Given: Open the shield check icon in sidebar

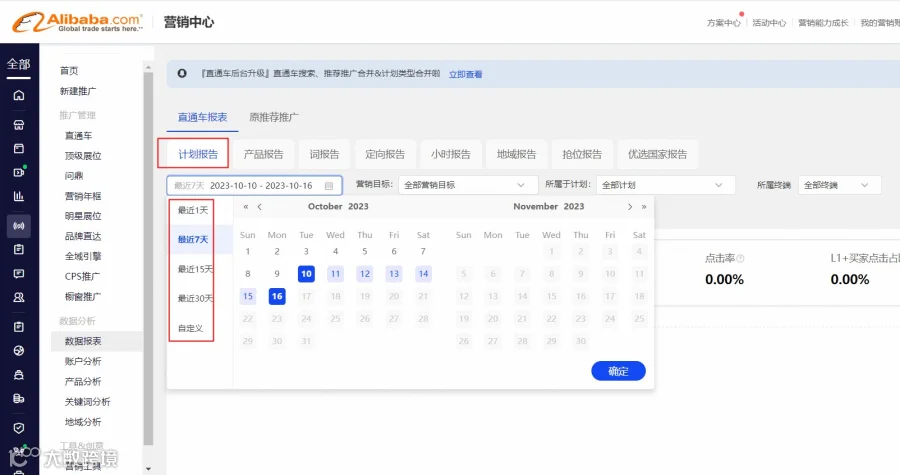Looking at the screenshot, I should point(19,428).
